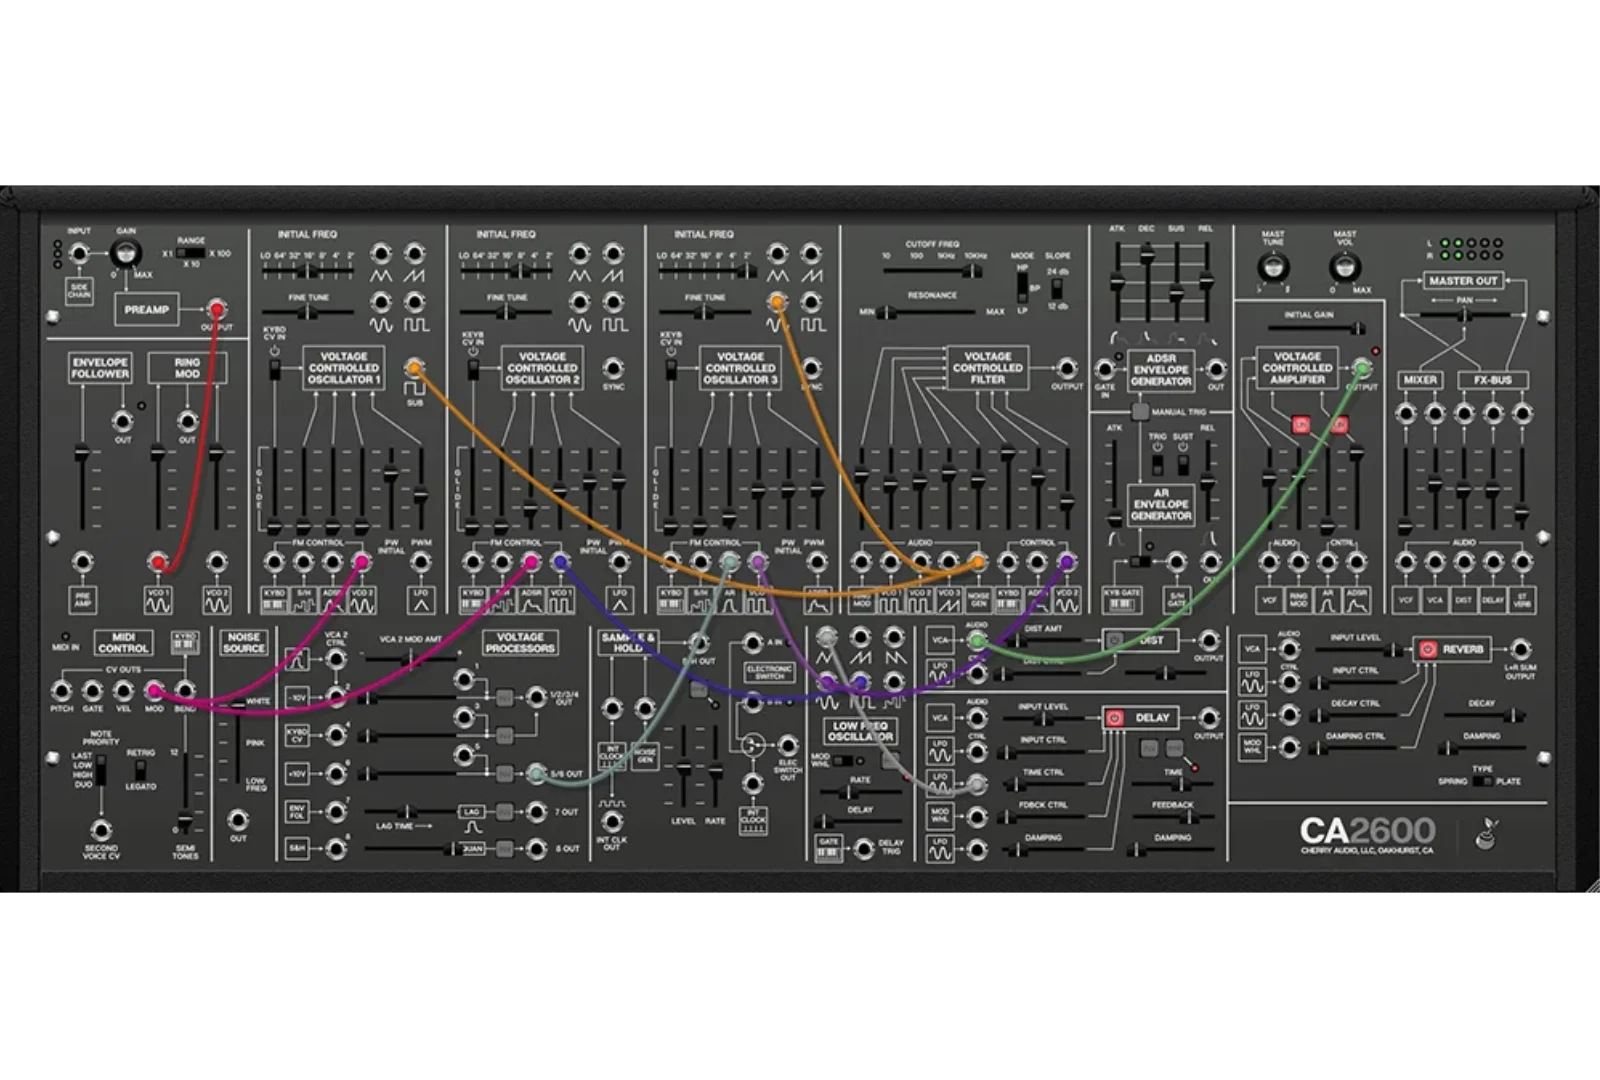This screenshot has width=1600, height=1080.
Task: Toggle the AR envelope SUST switch
Action: click(x=1183, y=464)
